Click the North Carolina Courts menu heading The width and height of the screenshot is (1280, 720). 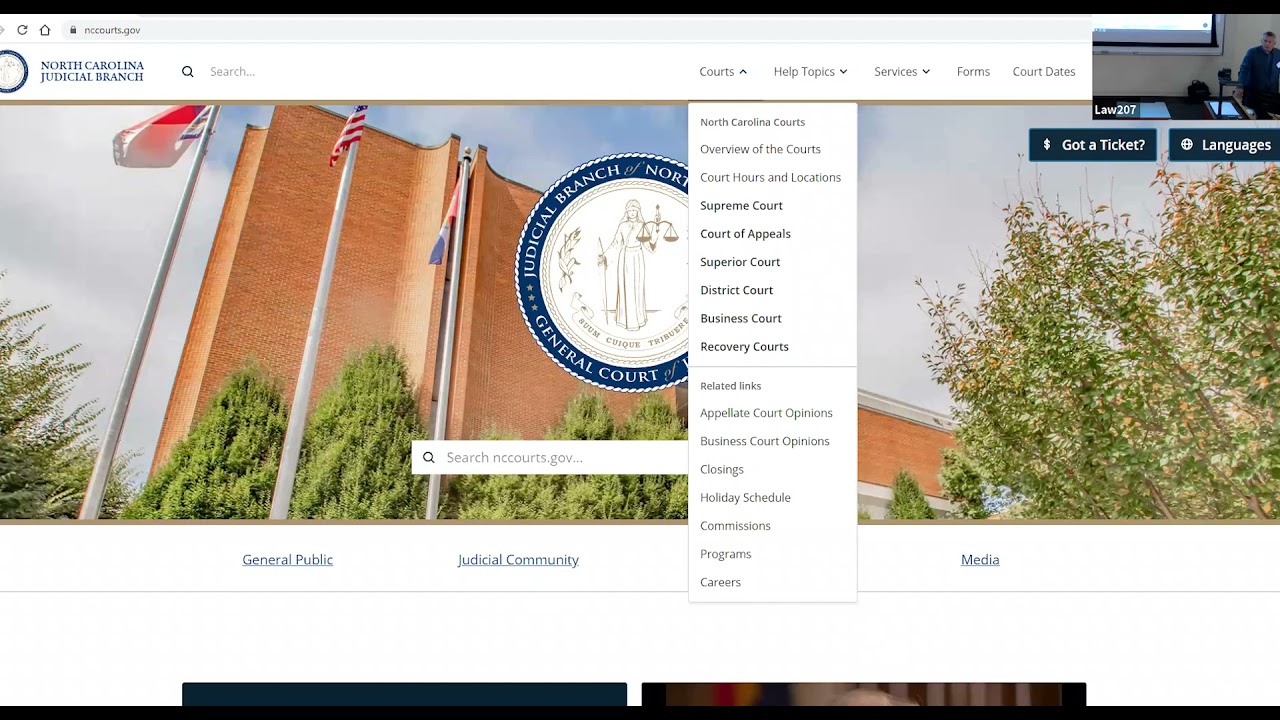[752, 122]
